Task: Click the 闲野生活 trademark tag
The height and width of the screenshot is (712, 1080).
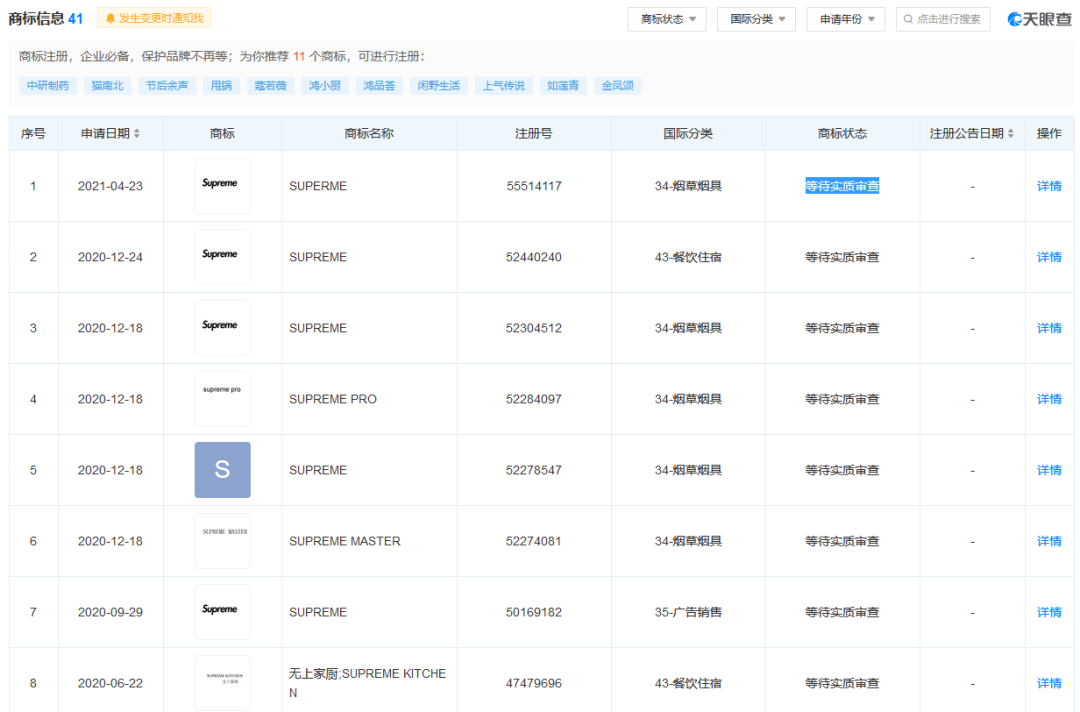Action: tap(440, 85)
